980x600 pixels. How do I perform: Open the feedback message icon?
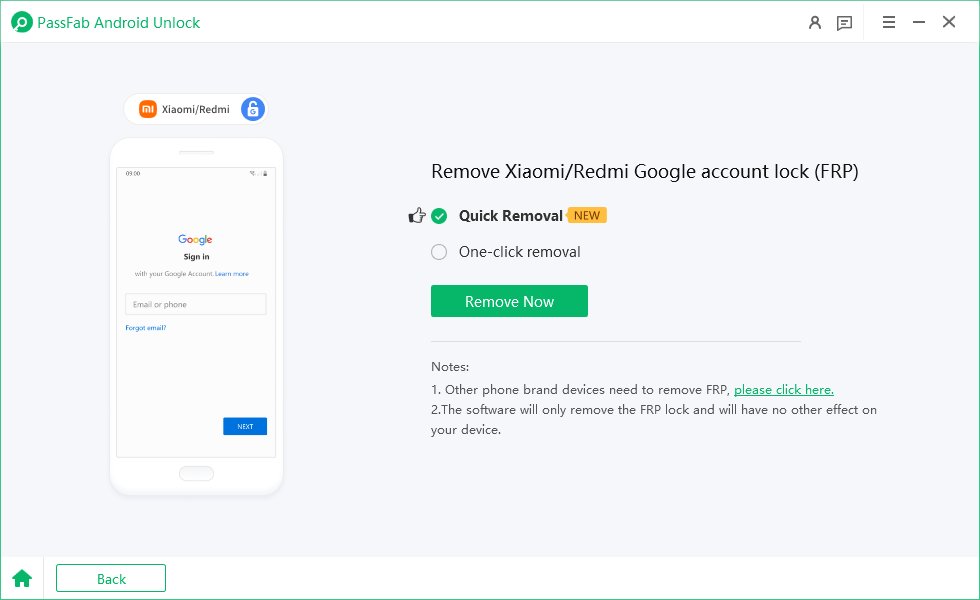tap(843, 22)
